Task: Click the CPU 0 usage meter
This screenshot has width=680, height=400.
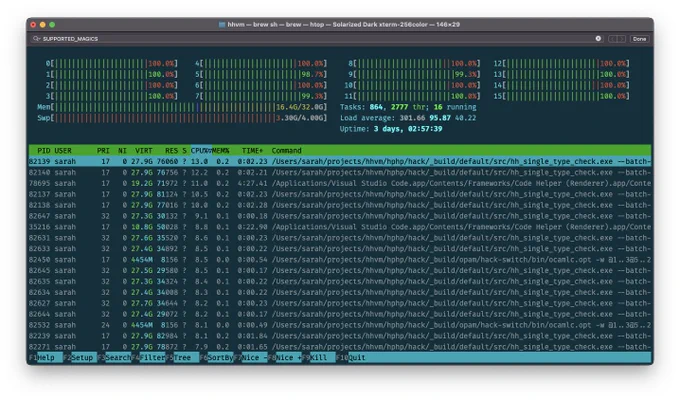Action: point(111,63)
